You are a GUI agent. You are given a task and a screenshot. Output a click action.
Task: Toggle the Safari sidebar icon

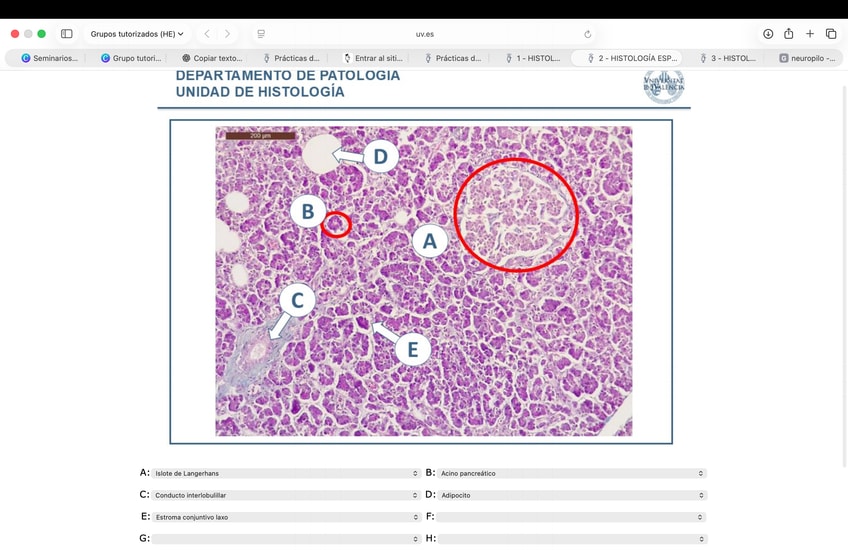click(x=67, y=34)
